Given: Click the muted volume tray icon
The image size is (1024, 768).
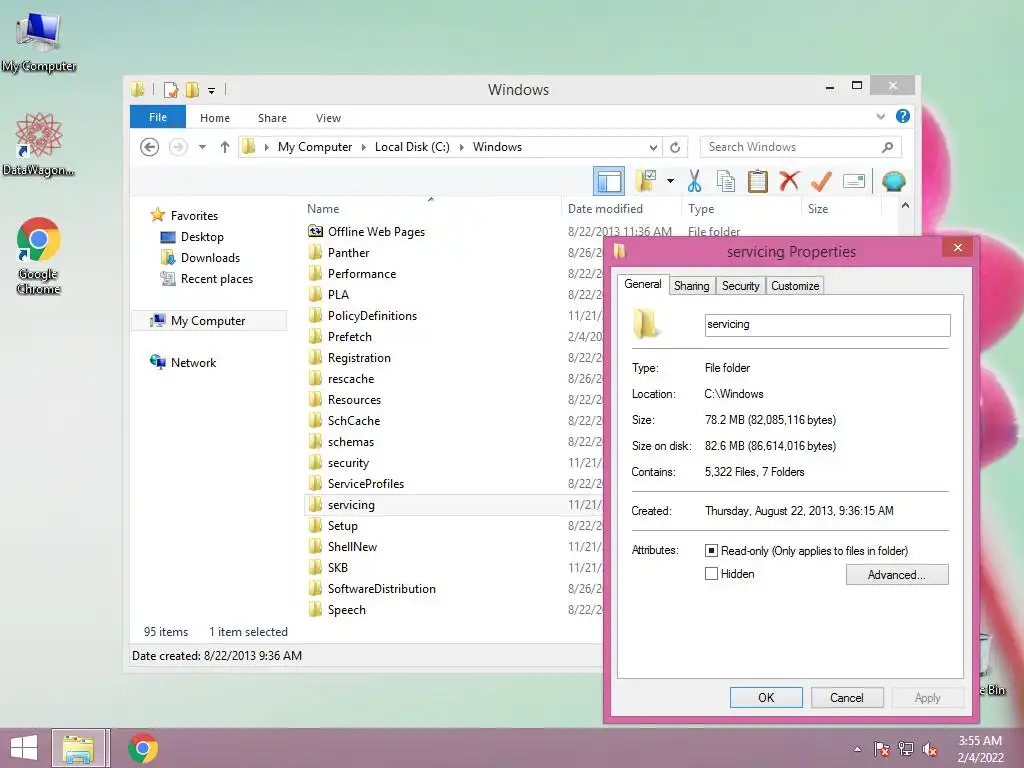Looking at the screenshot, I should (929, 749).
